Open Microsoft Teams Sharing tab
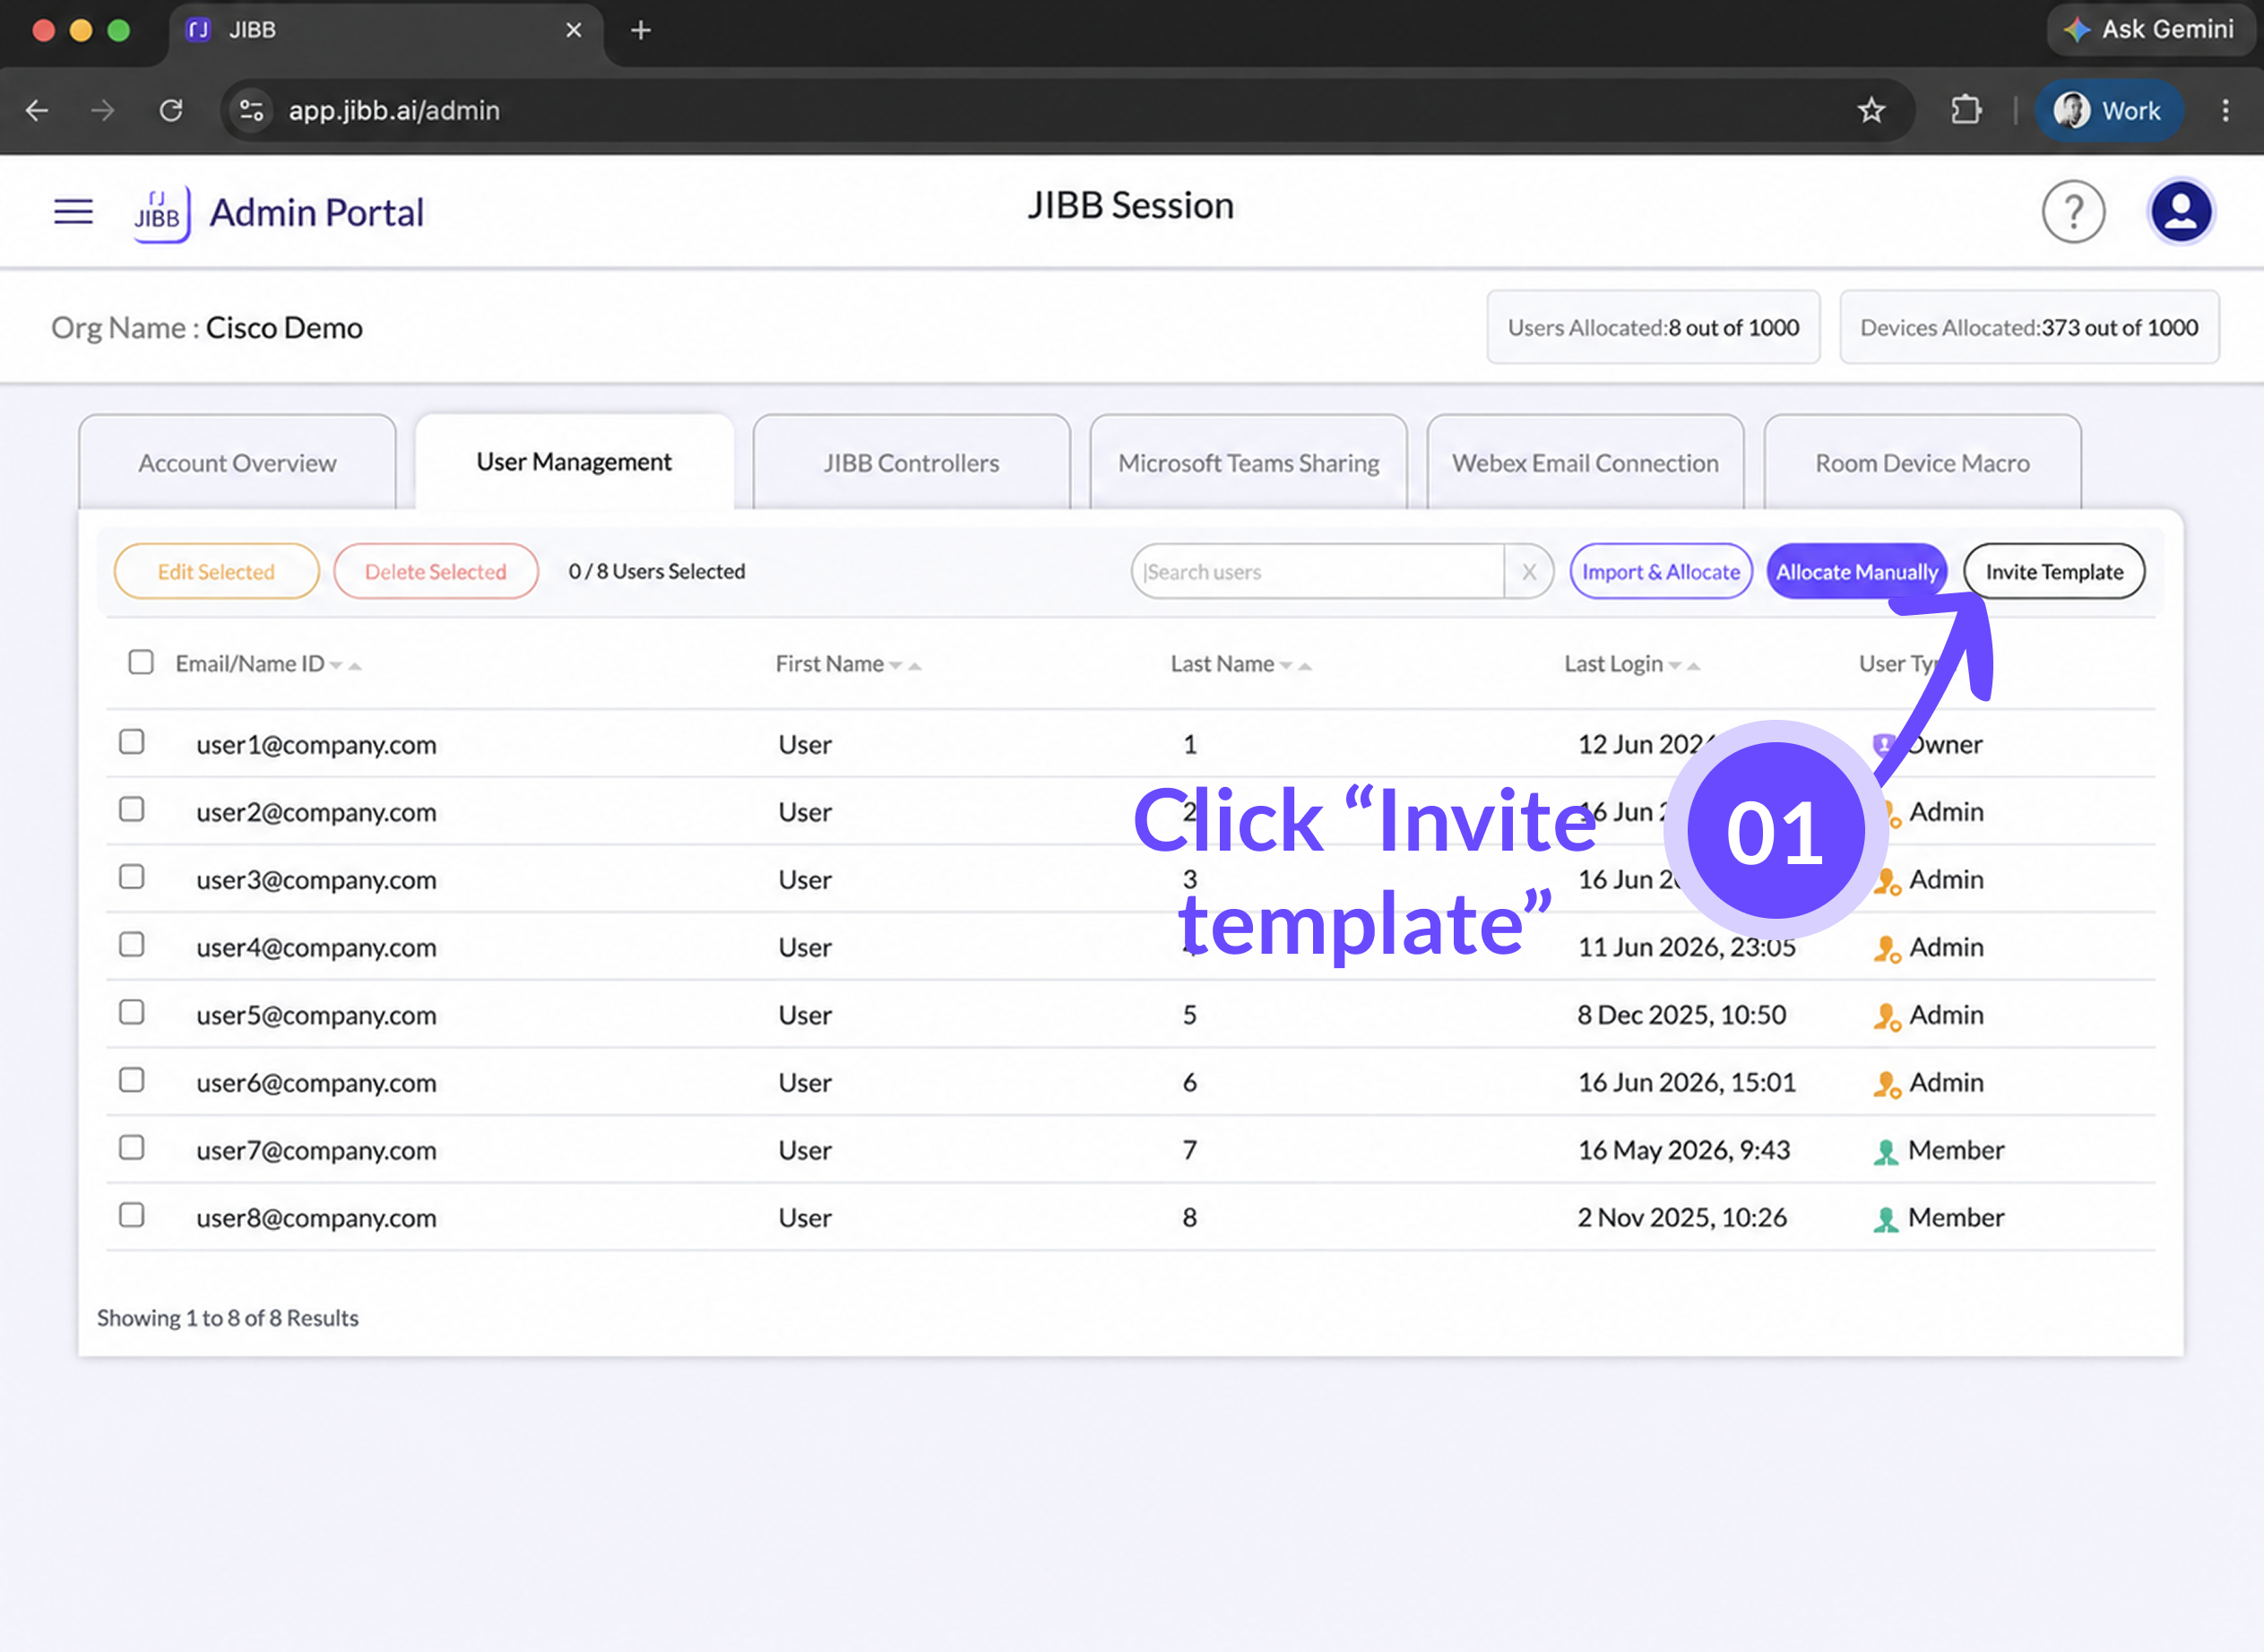Screen dimensions: 2264x1652 tap(1248, 463)
